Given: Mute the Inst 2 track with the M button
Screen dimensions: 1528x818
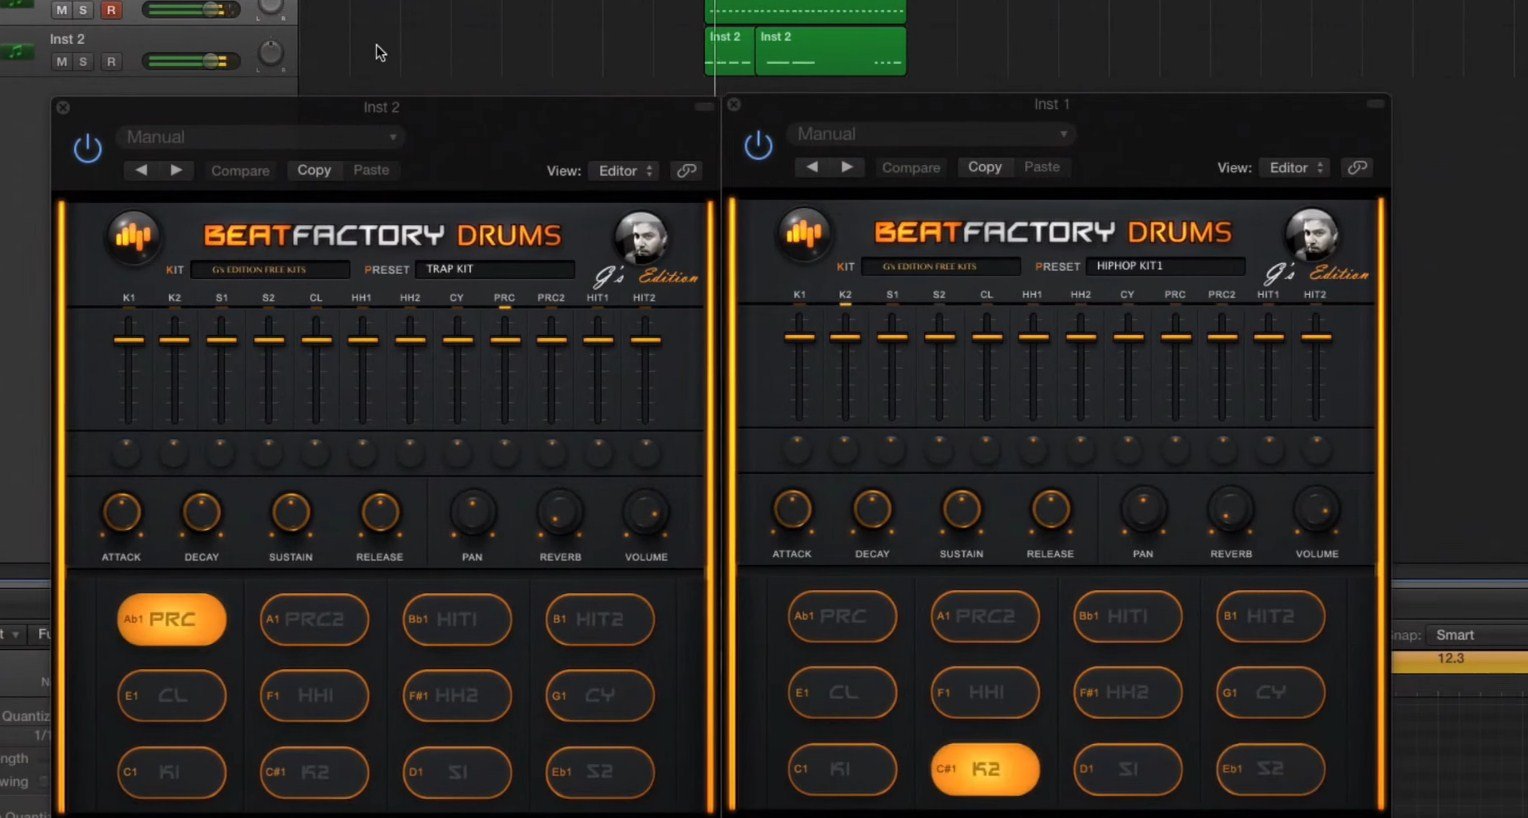Looking at the screenshot, I should [60, 61].
